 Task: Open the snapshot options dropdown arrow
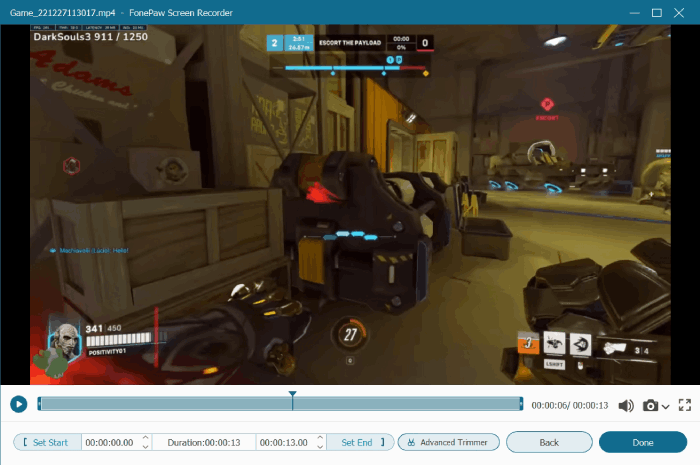666,407
